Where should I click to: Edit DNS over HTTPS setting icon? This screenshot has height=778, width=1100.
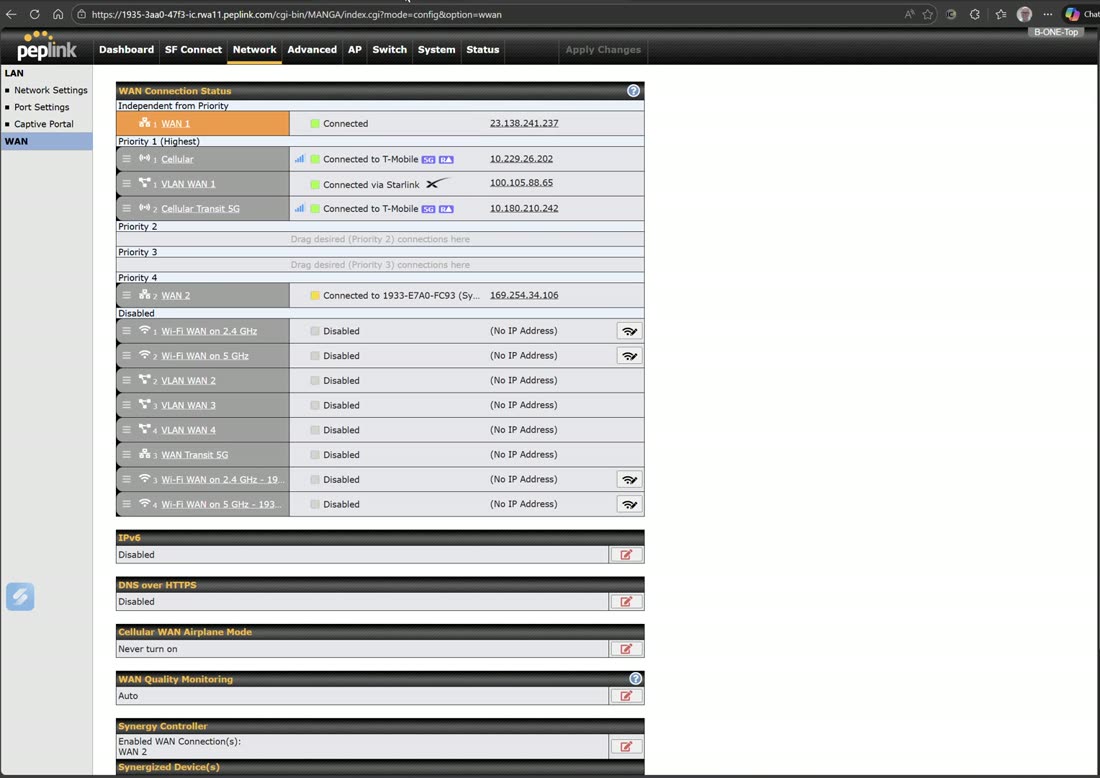click(626, 601)
